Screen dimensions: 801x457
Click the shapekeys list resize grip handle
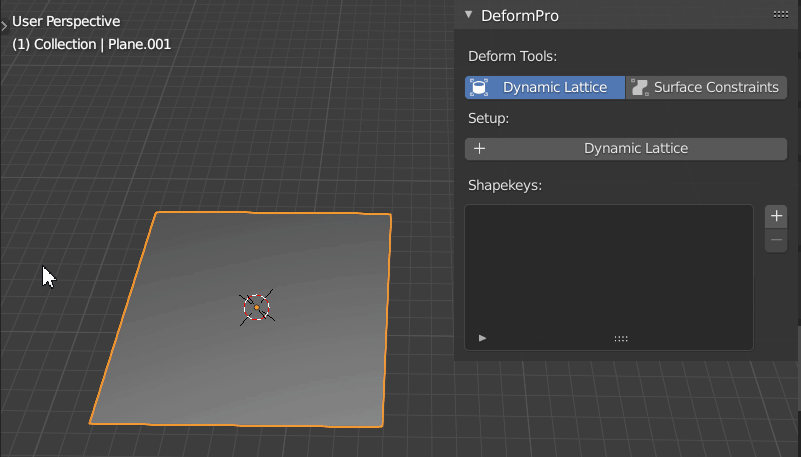click(621, 338)
